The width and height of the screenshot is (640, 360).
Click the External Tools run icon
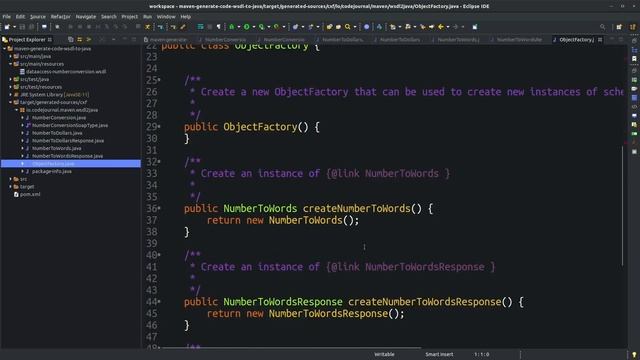(x=276, y=27)
